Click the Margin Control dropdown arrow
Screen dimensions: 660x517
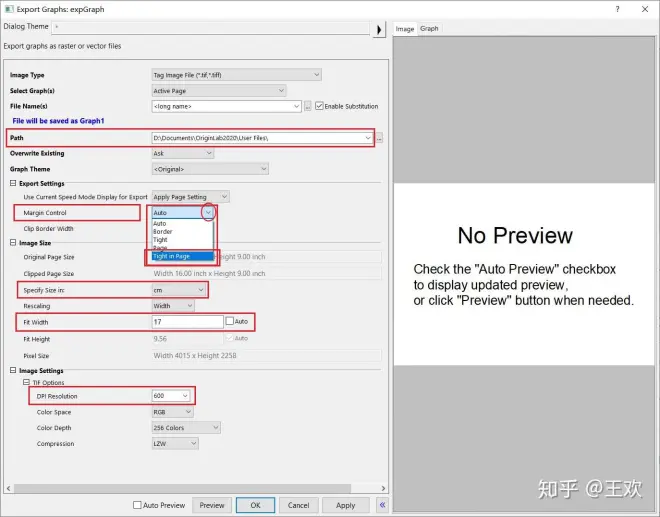(x=208, y=213)
